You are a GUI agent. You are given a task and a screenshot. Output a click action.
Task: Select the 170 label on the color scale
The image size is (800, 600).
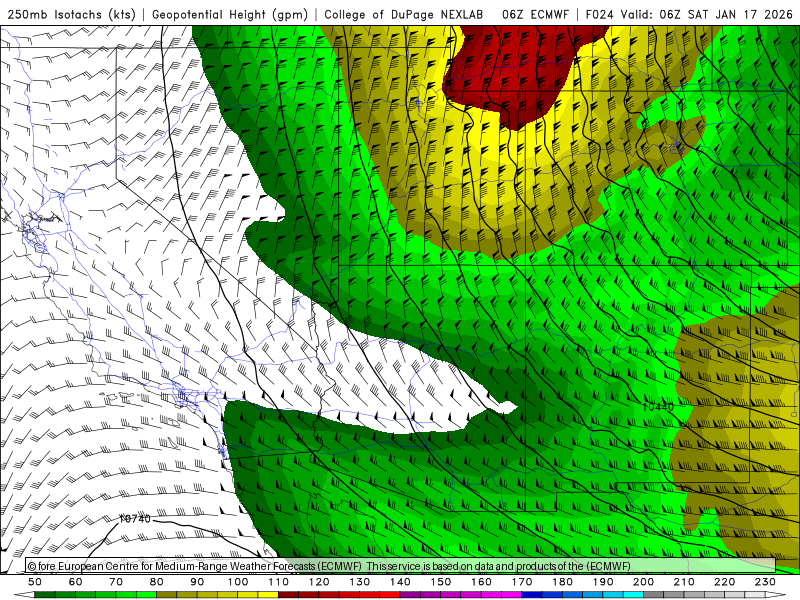(x=522, y=582)
